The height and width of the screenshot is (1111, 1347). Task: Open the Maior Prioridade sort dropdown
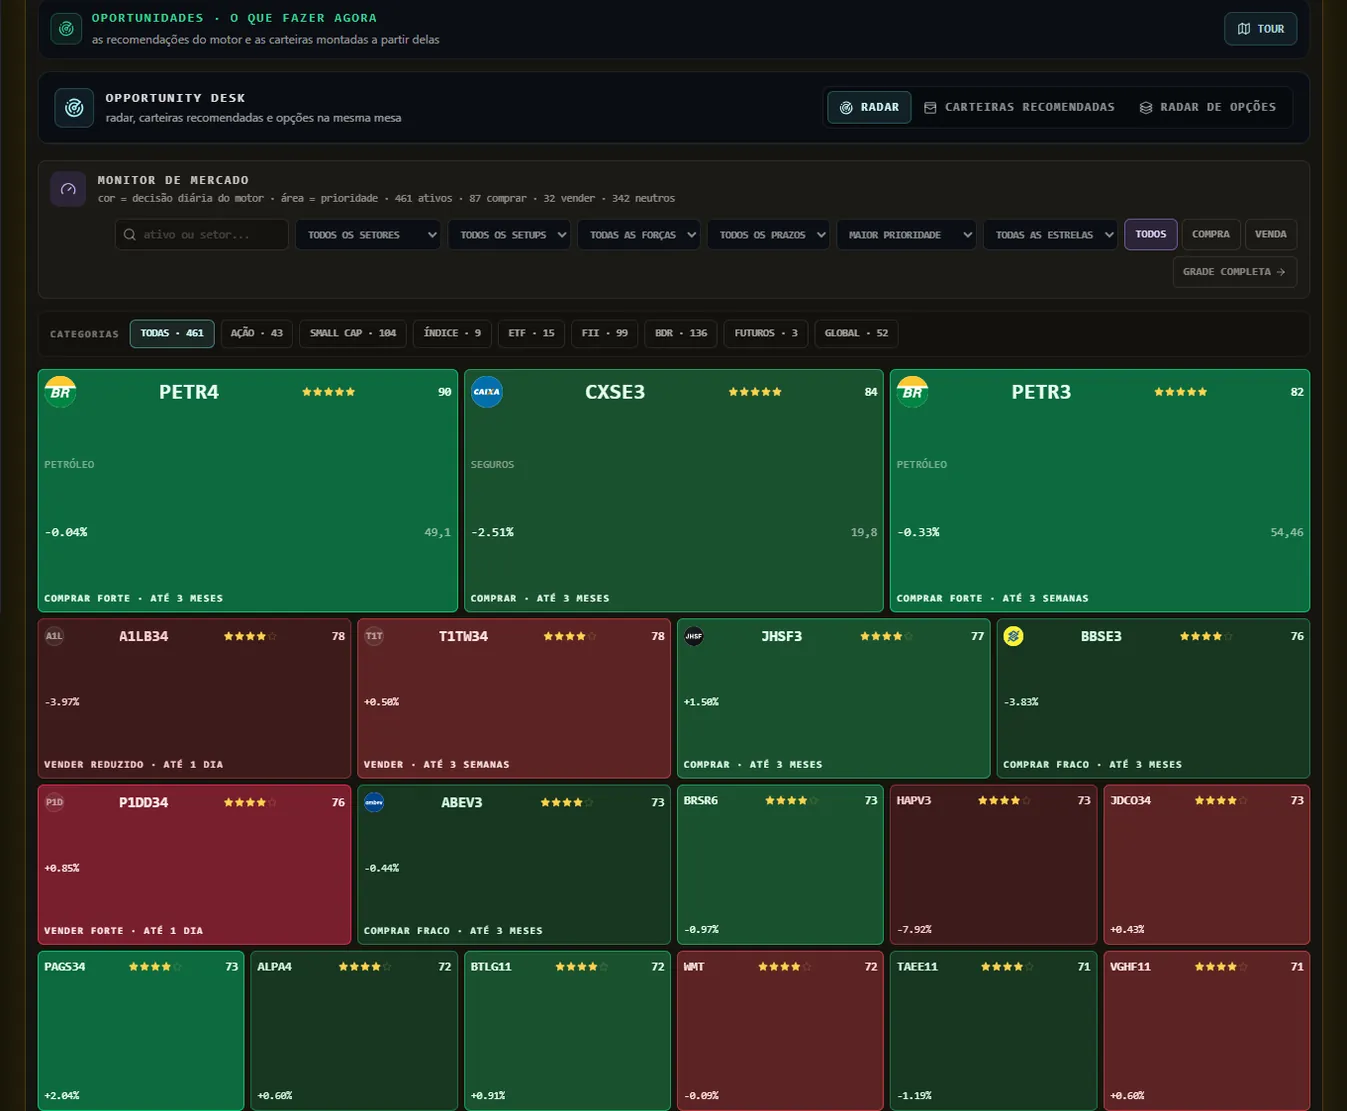click(x=906, y=235)
